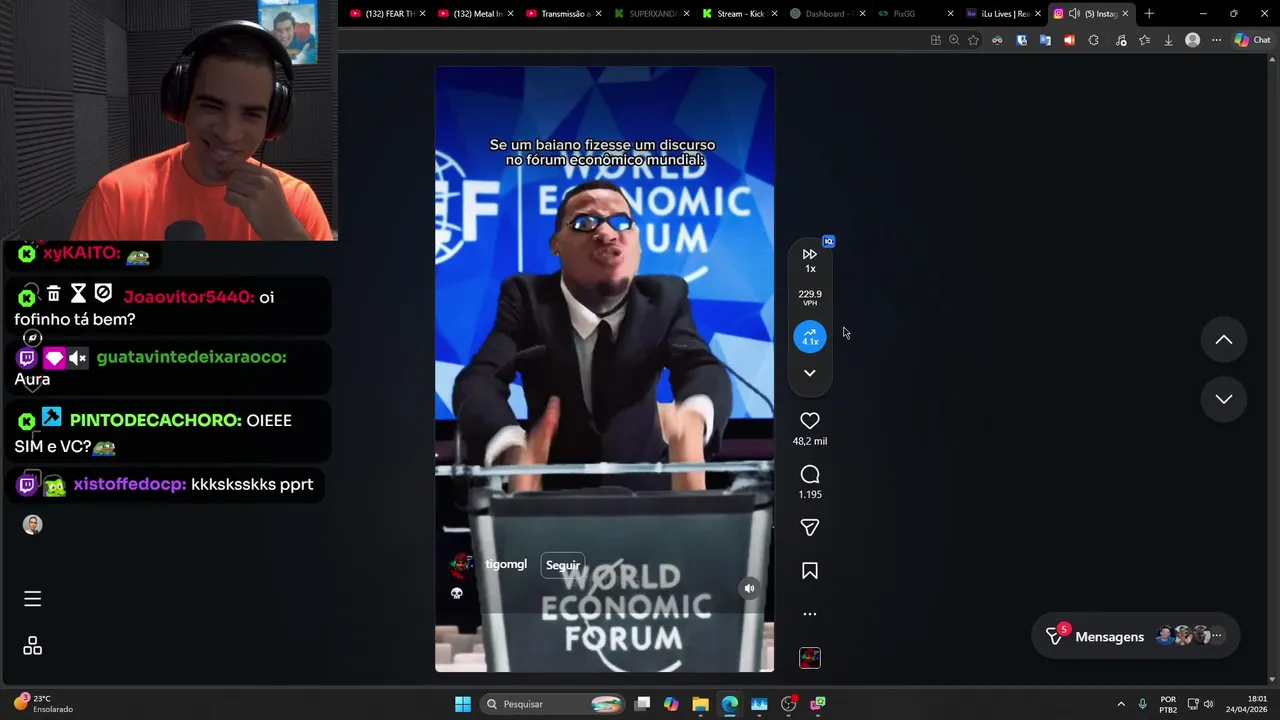Screen dimensions: 1280x720
Task: Click username xistoffedocp in chat
Action: click(129, 484)
